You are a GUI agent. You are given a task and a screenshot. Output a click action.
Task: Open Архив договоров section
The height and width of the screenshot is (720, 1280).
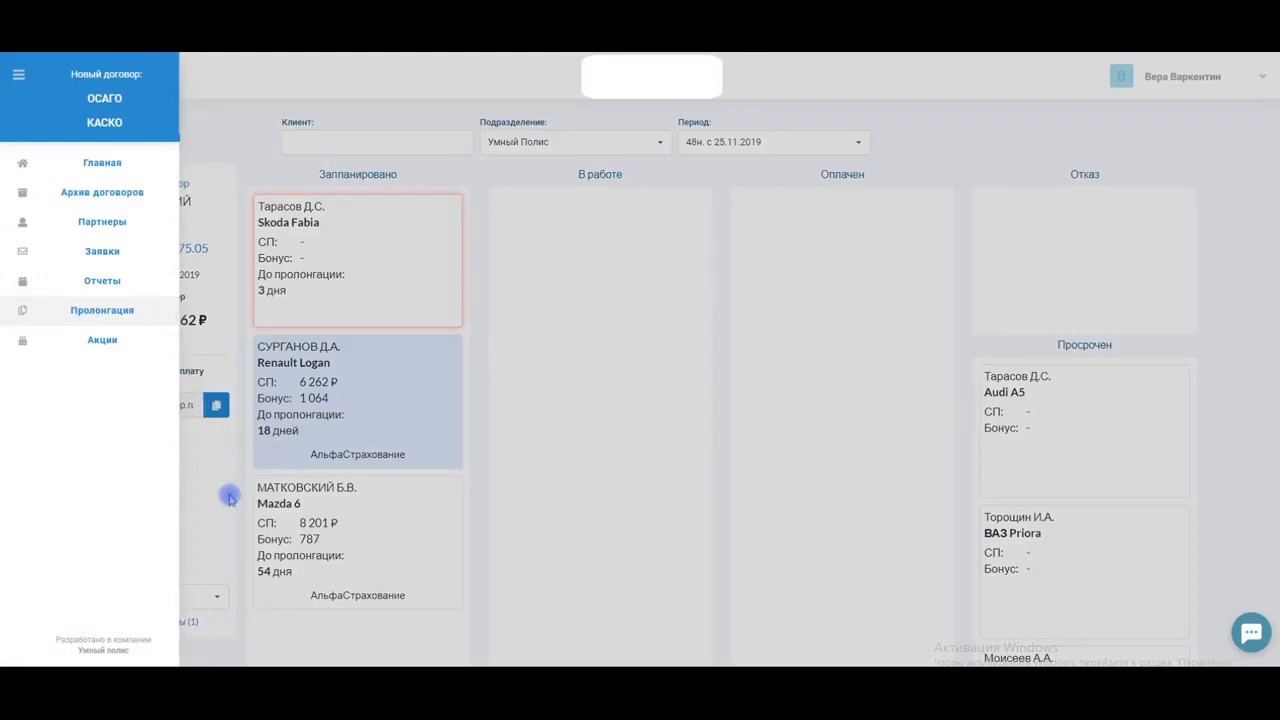click(102, 192)
